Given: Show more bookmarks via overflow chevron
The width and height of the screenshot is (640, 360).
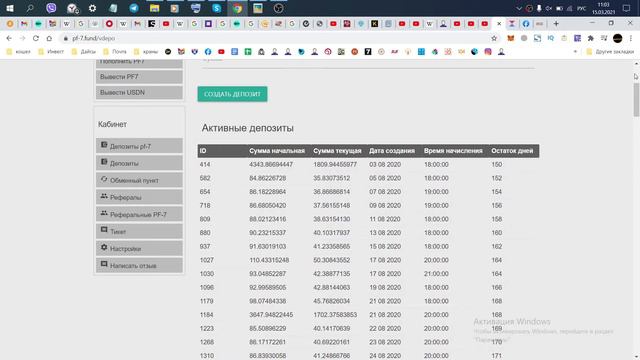Looking at the screenshot, I should click(x=575, y=52).
